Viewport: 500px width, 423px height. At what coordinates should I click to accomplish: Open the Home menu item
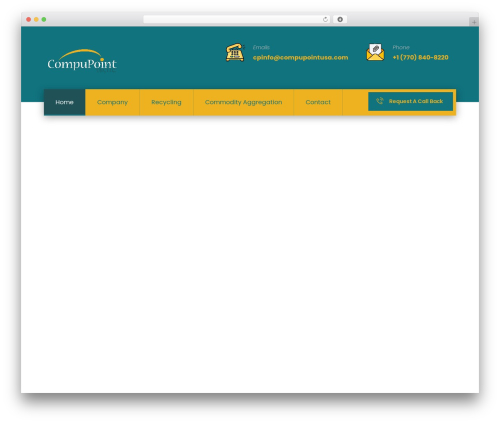tap(64, 102)
